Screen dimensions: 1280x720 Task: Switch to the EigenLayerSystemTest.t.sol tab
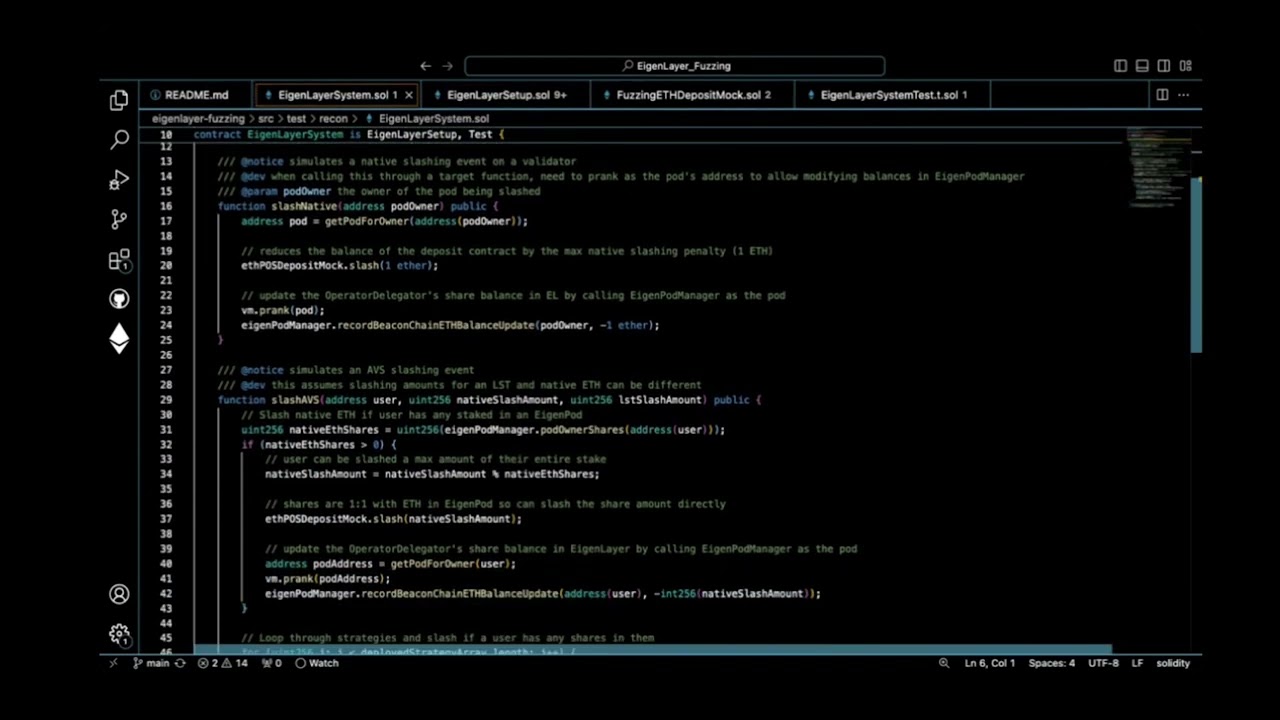[893, 95]
